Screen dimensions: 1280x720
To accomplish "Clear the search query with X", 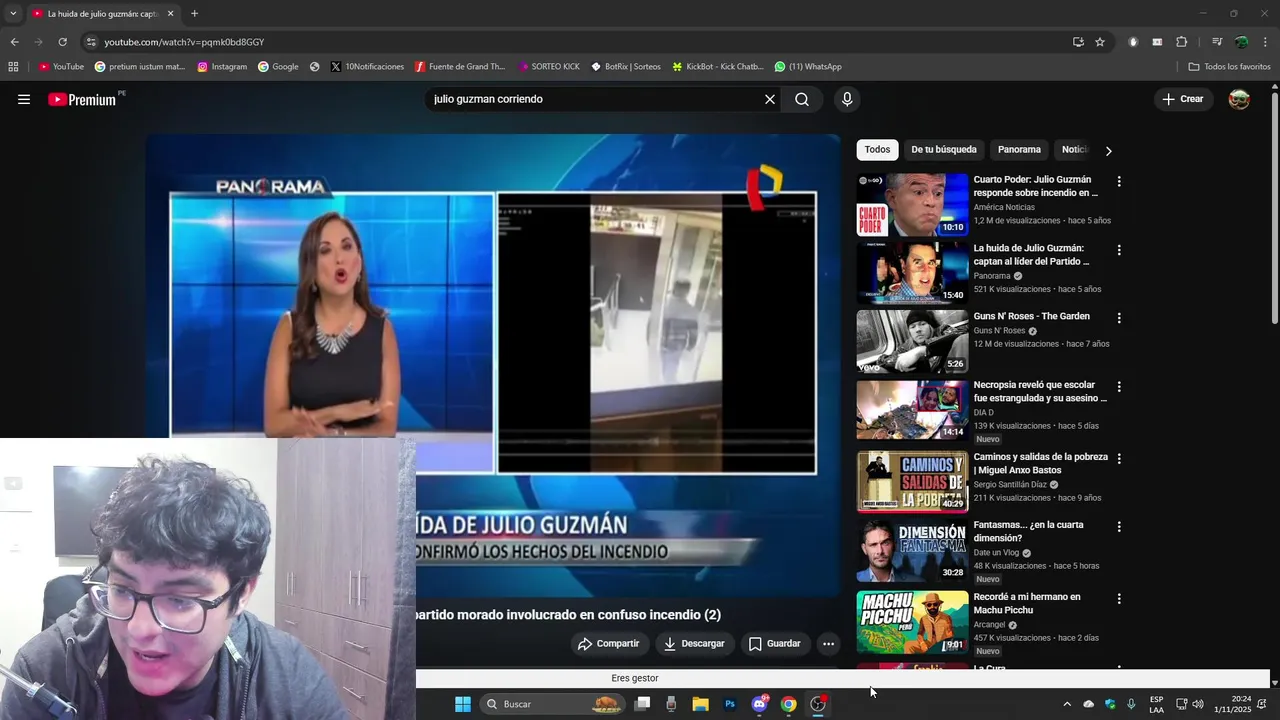I will tap(770, 99).
